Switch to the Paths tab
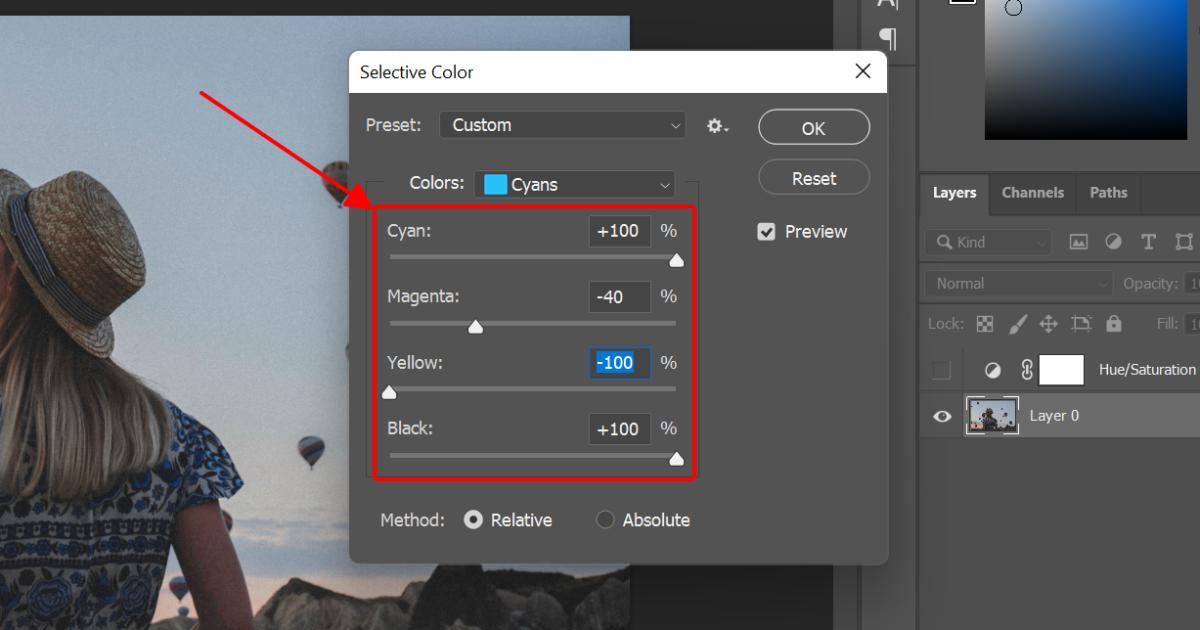This screenshot has width=1200, height=630. pyautogui.click(x=1108, y=193)
